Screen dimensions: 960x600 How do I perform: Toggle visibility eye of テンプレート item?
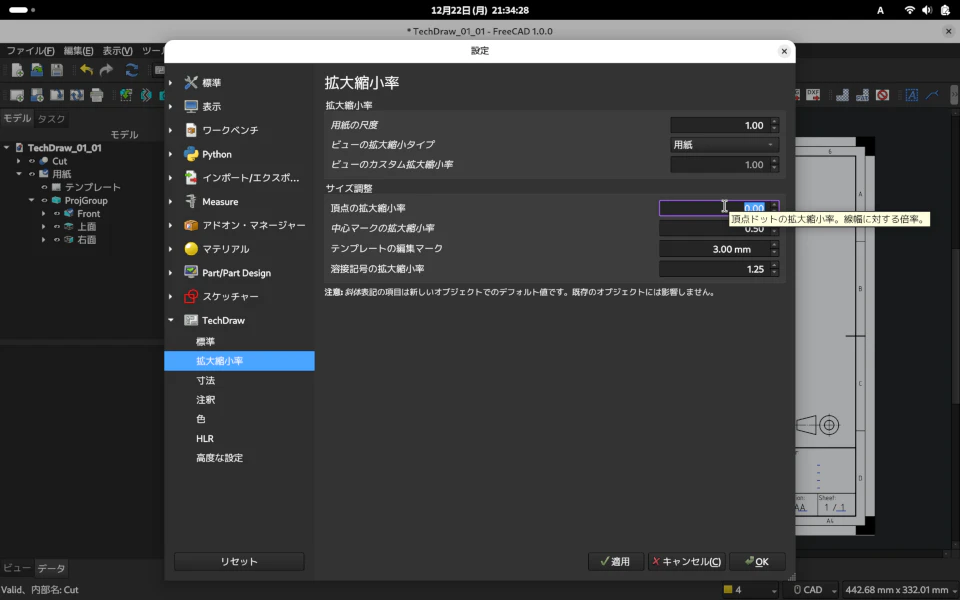[44, 187]
